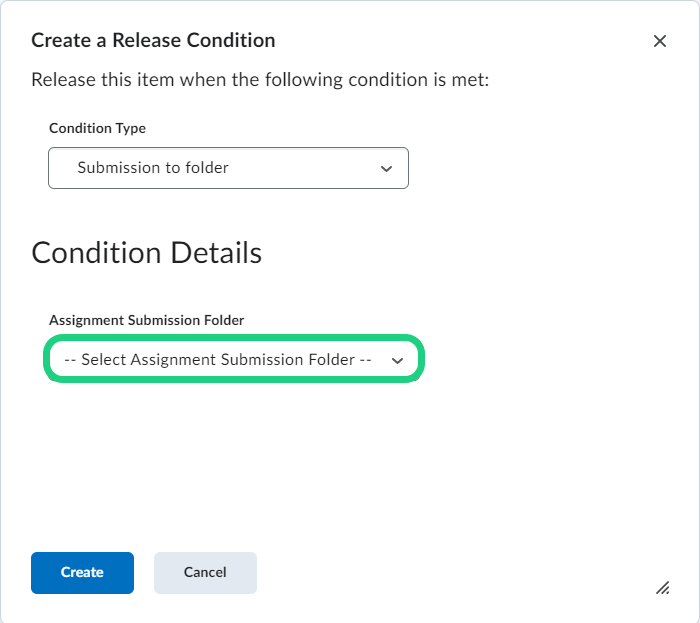
Task: Click the "Create a Release Condition" title
Action: (x=153, y=41)
